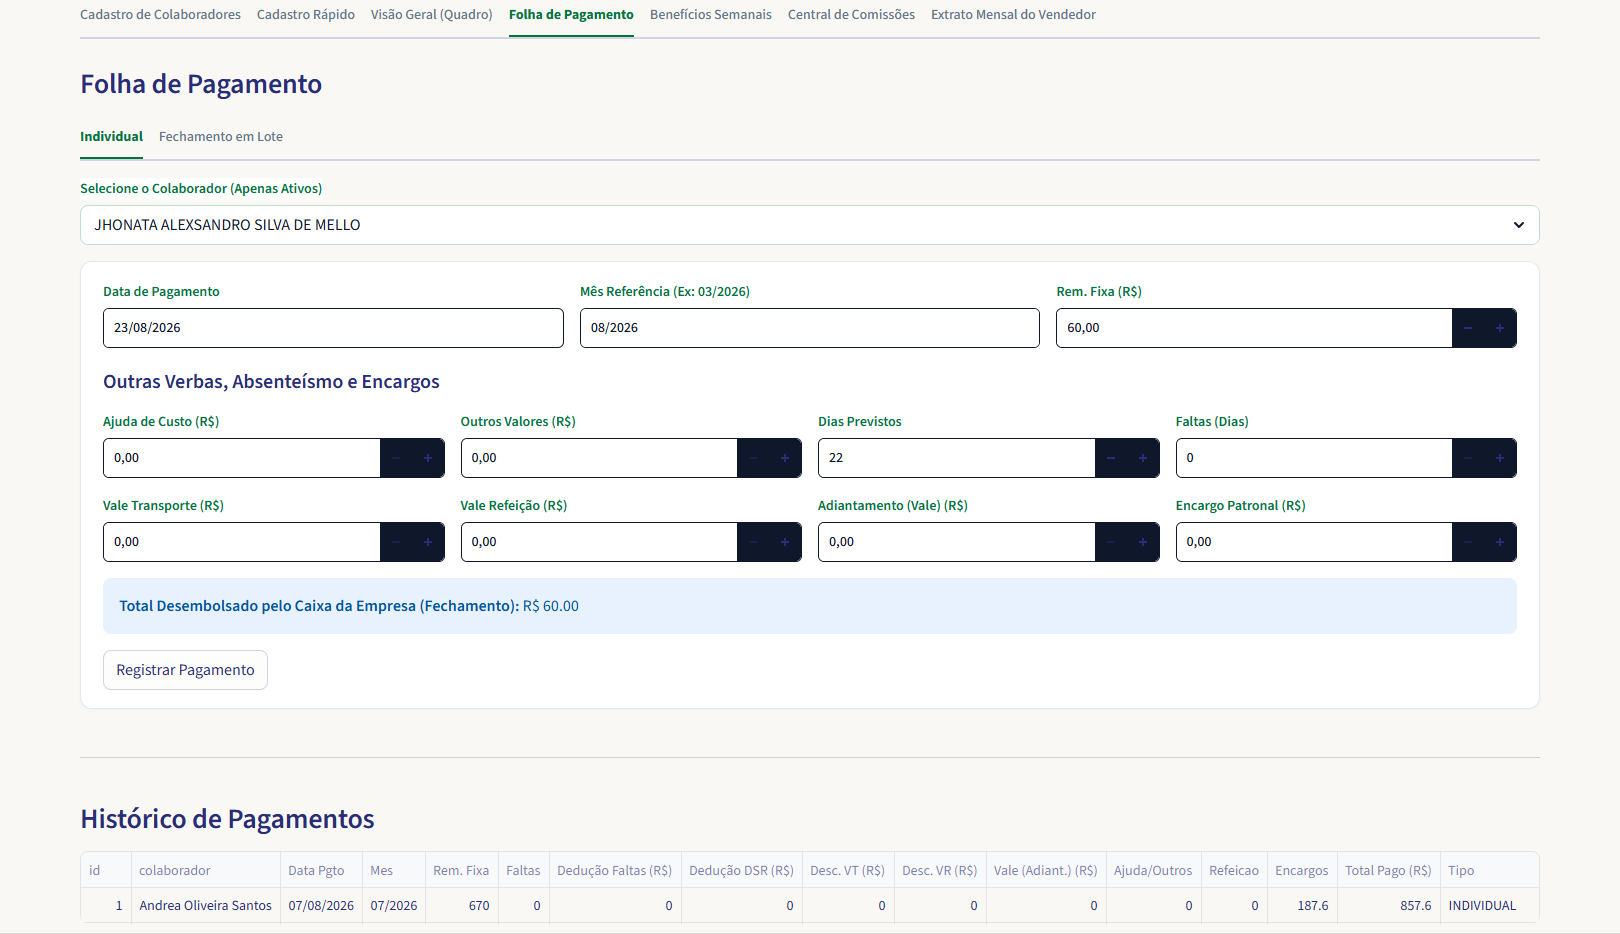
Task: Click the colaborador column header
Action: (205, 870)
